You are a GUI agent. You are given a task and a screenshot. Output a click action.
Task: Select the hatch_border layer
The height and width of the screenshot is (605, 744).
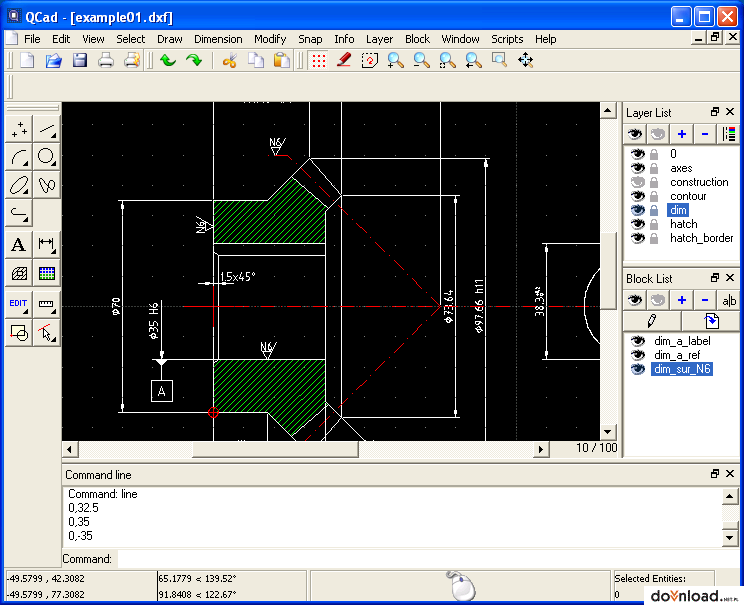[x=701, y=238]
